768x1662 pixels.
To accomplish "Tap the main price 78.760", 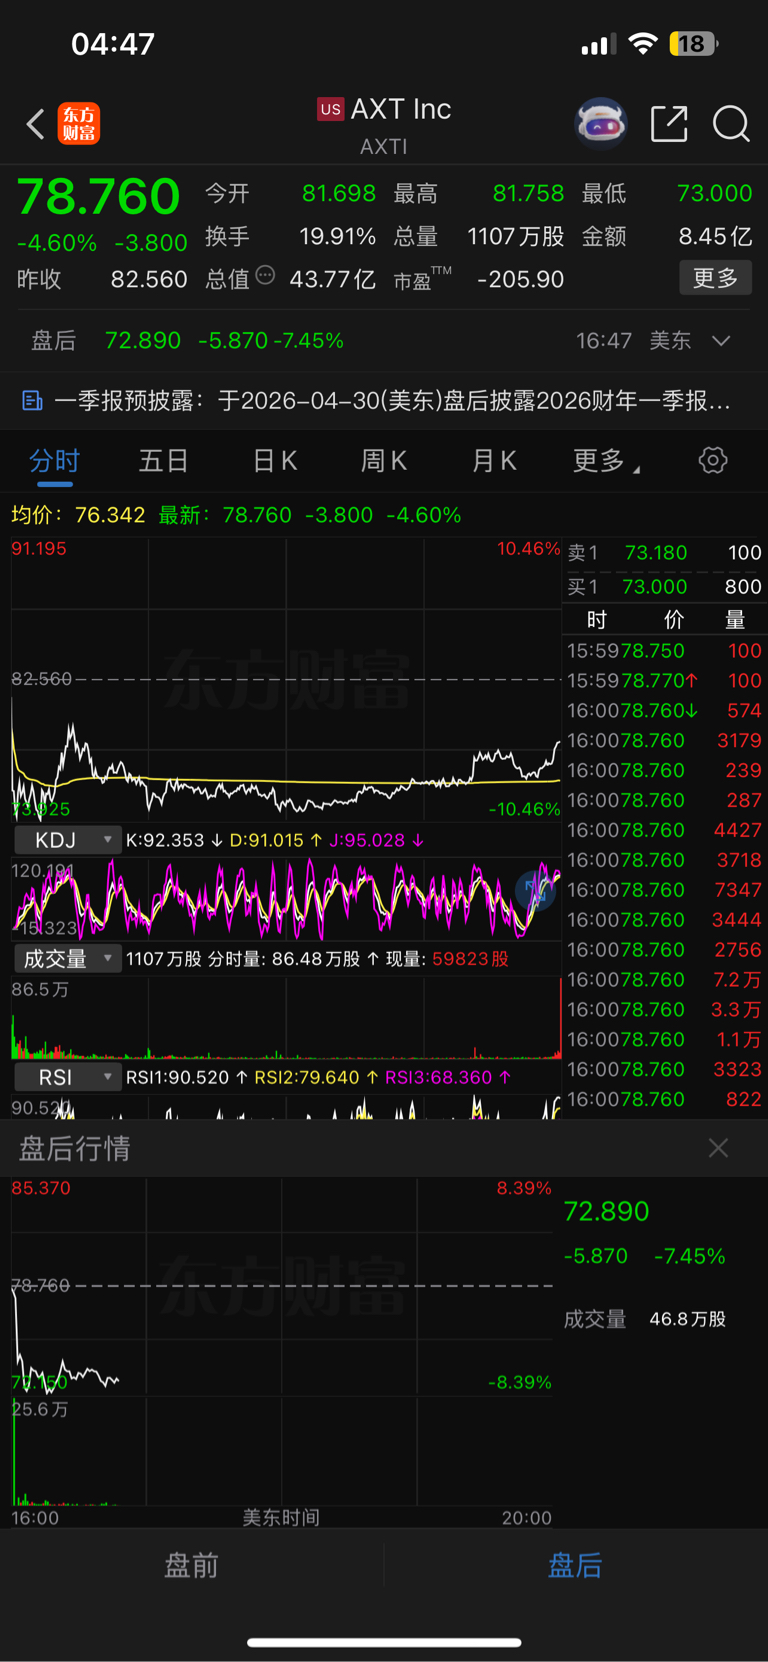I will point(99,196).
